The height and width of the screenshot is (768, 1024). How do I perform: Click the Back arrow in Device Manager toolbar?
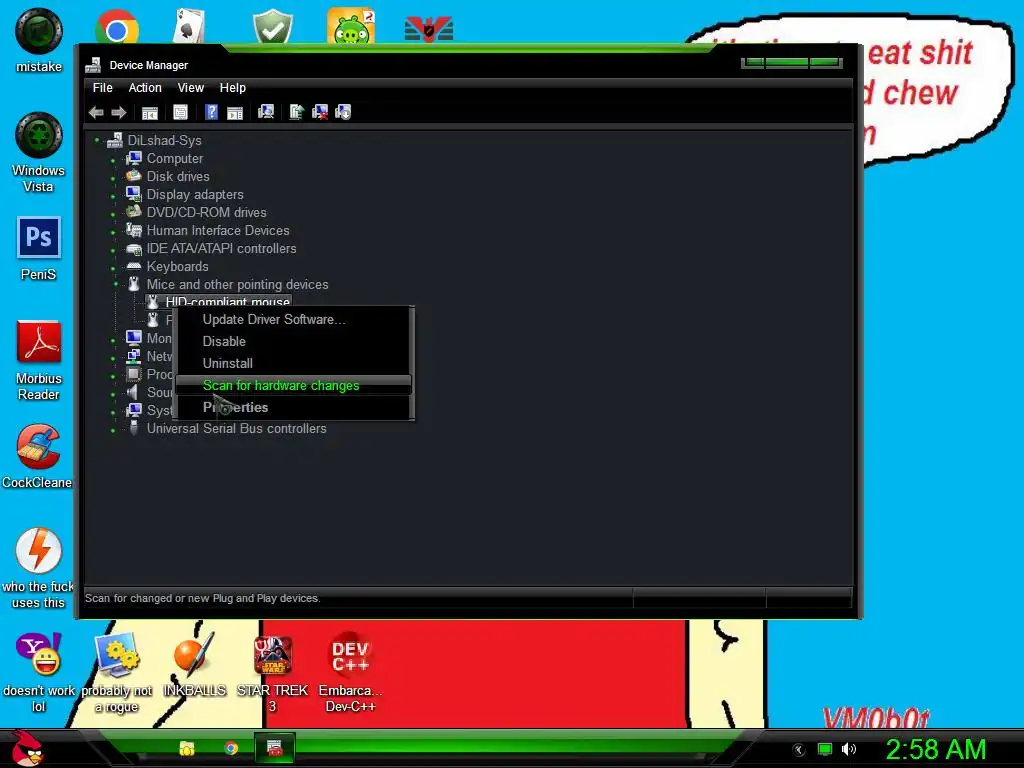click(x=96, y=112)
